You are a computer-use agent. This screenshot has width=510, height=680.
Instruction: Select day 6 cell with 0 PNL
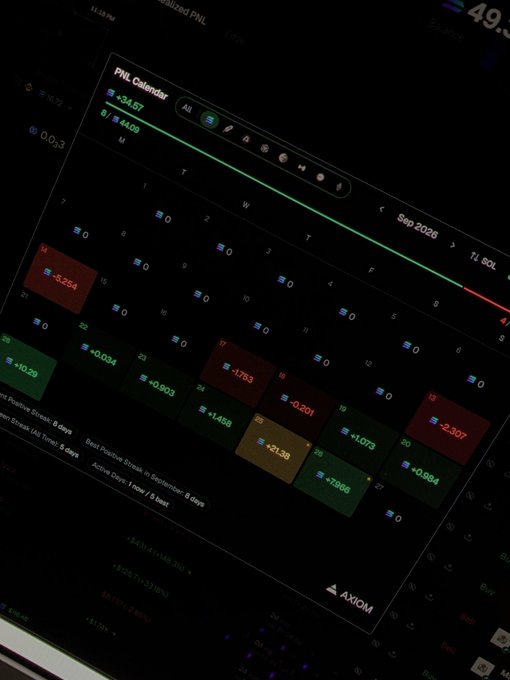point(475,382)
